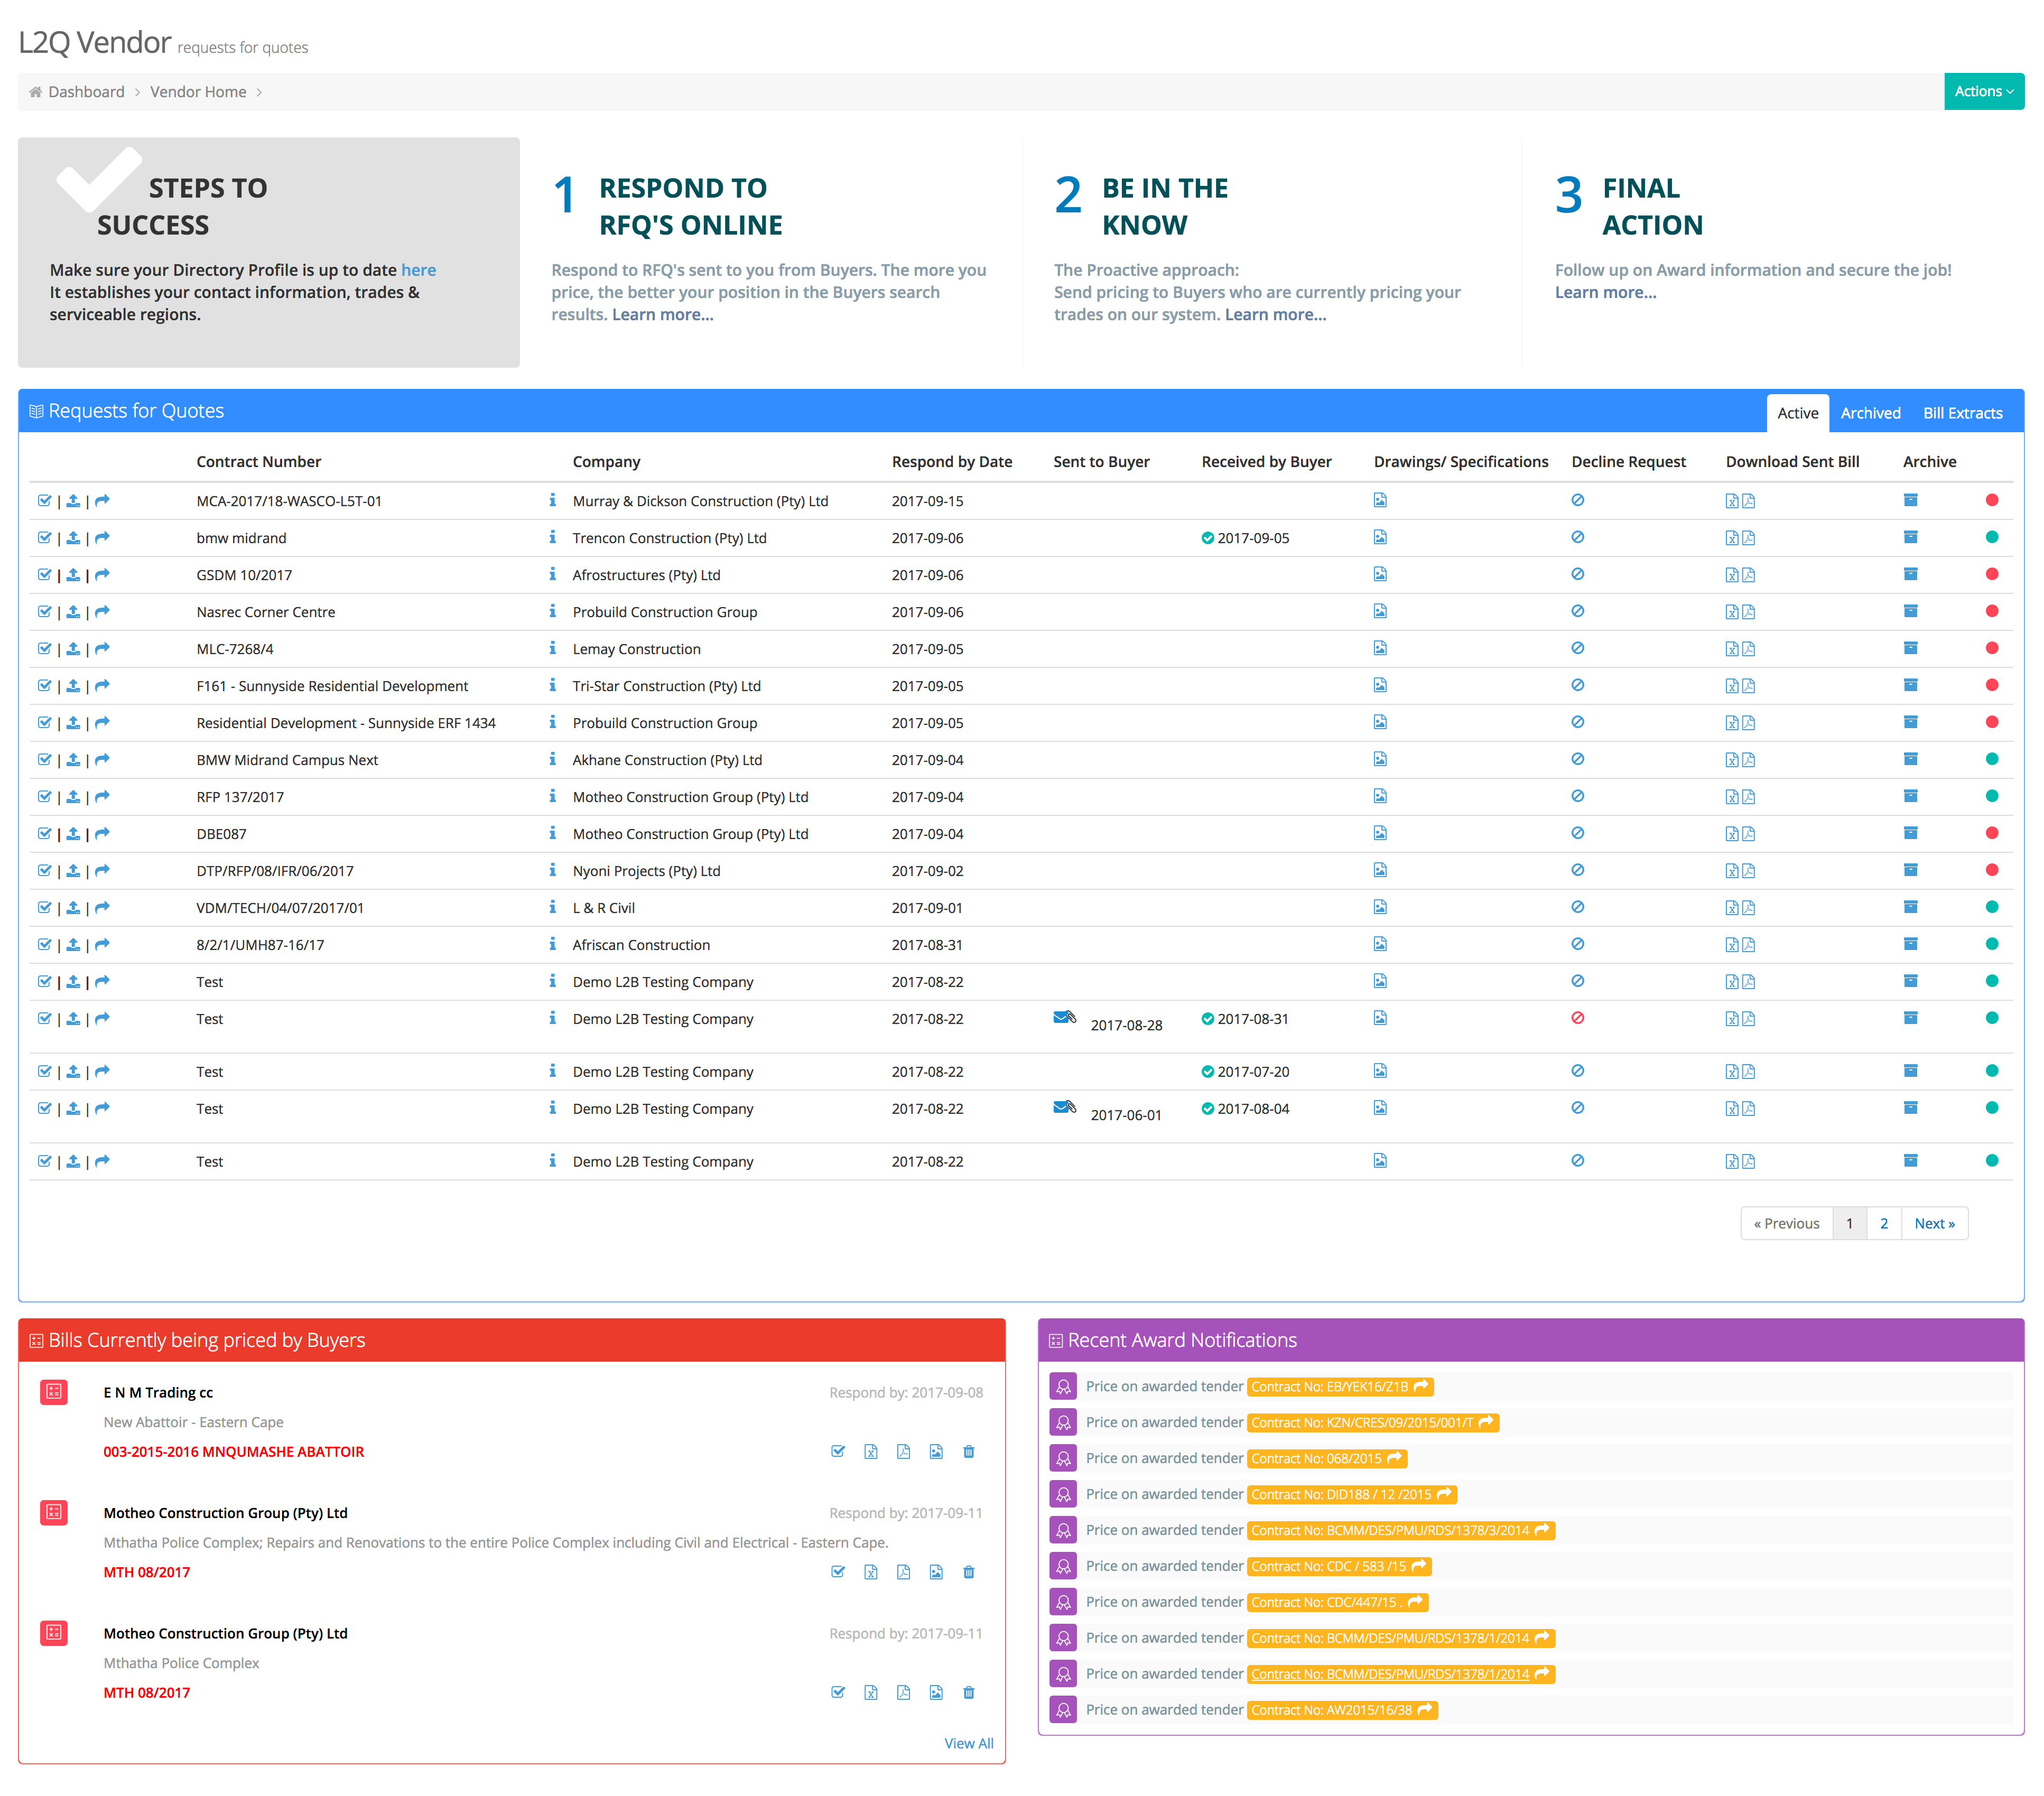Click the price-check icon for MCA-2017/18-WASCO-L5T-01
This screenshot has height=1796, width=2044.
point(44,500)
